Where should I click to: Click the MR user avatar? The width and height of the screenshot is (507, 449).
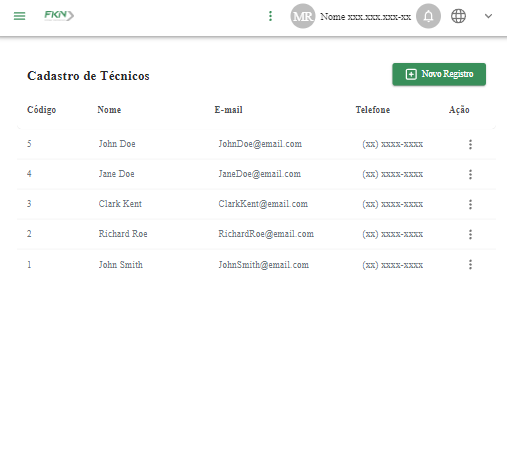tap(302, 16)
